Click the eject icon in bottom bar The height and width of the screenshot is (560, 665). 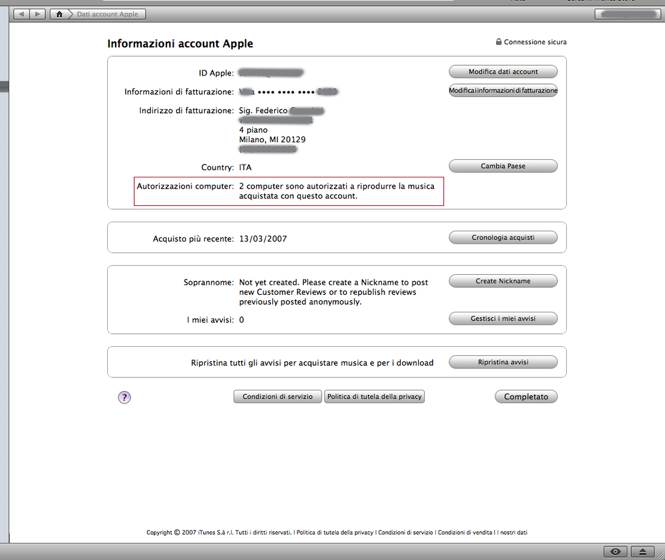(x=643, y=552)
